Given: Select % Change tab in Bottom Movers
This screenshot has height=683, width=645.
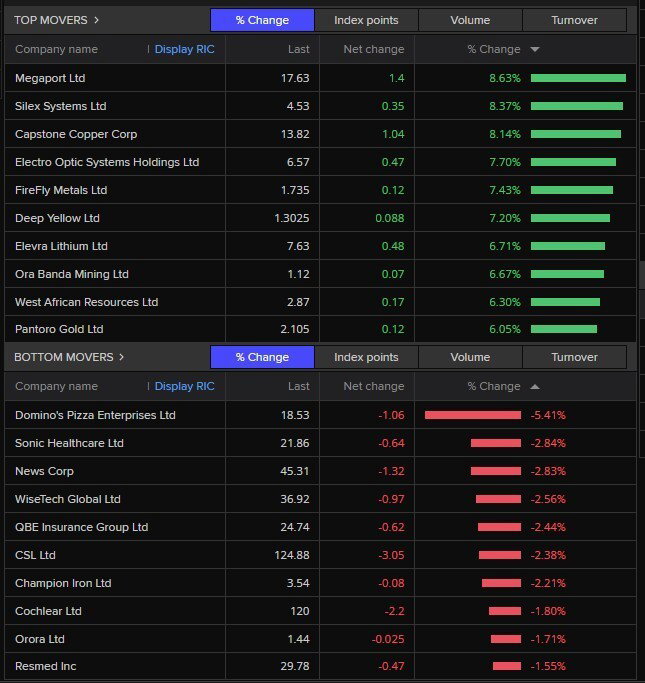Looking at the screenshot, I should tap(262, 357).
